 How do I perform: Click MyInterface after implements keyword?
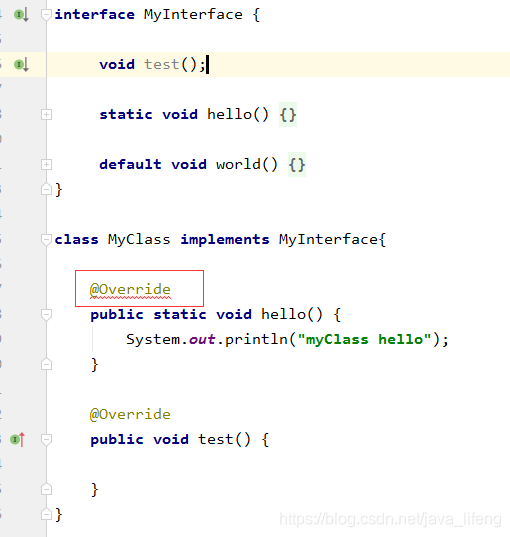tap(328, 239)
